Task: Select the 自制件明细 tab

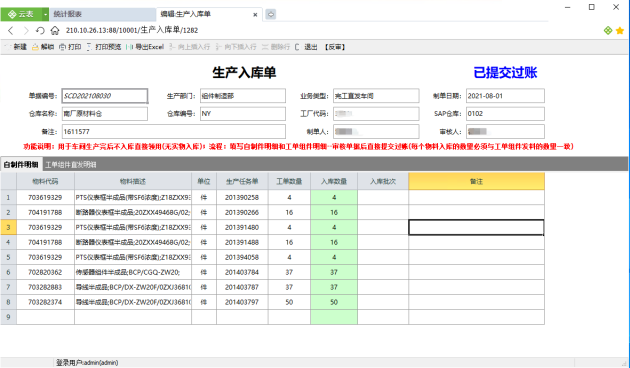Action: pyautogui.click(x=21, y=165)
